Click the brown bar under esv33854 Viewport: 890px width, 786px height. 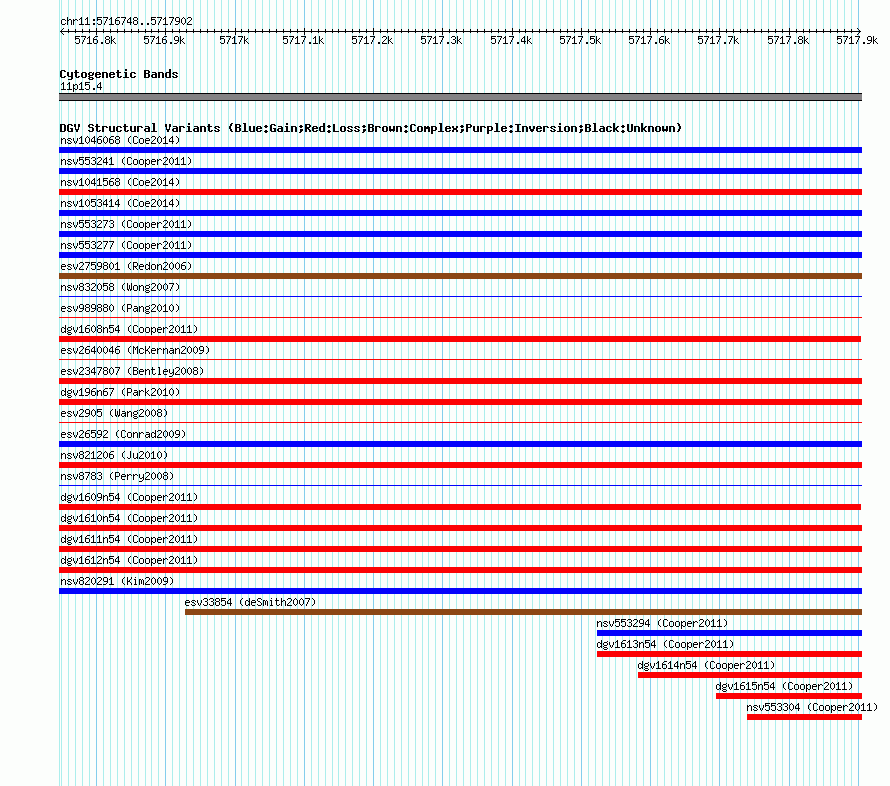tap(523, 612)
